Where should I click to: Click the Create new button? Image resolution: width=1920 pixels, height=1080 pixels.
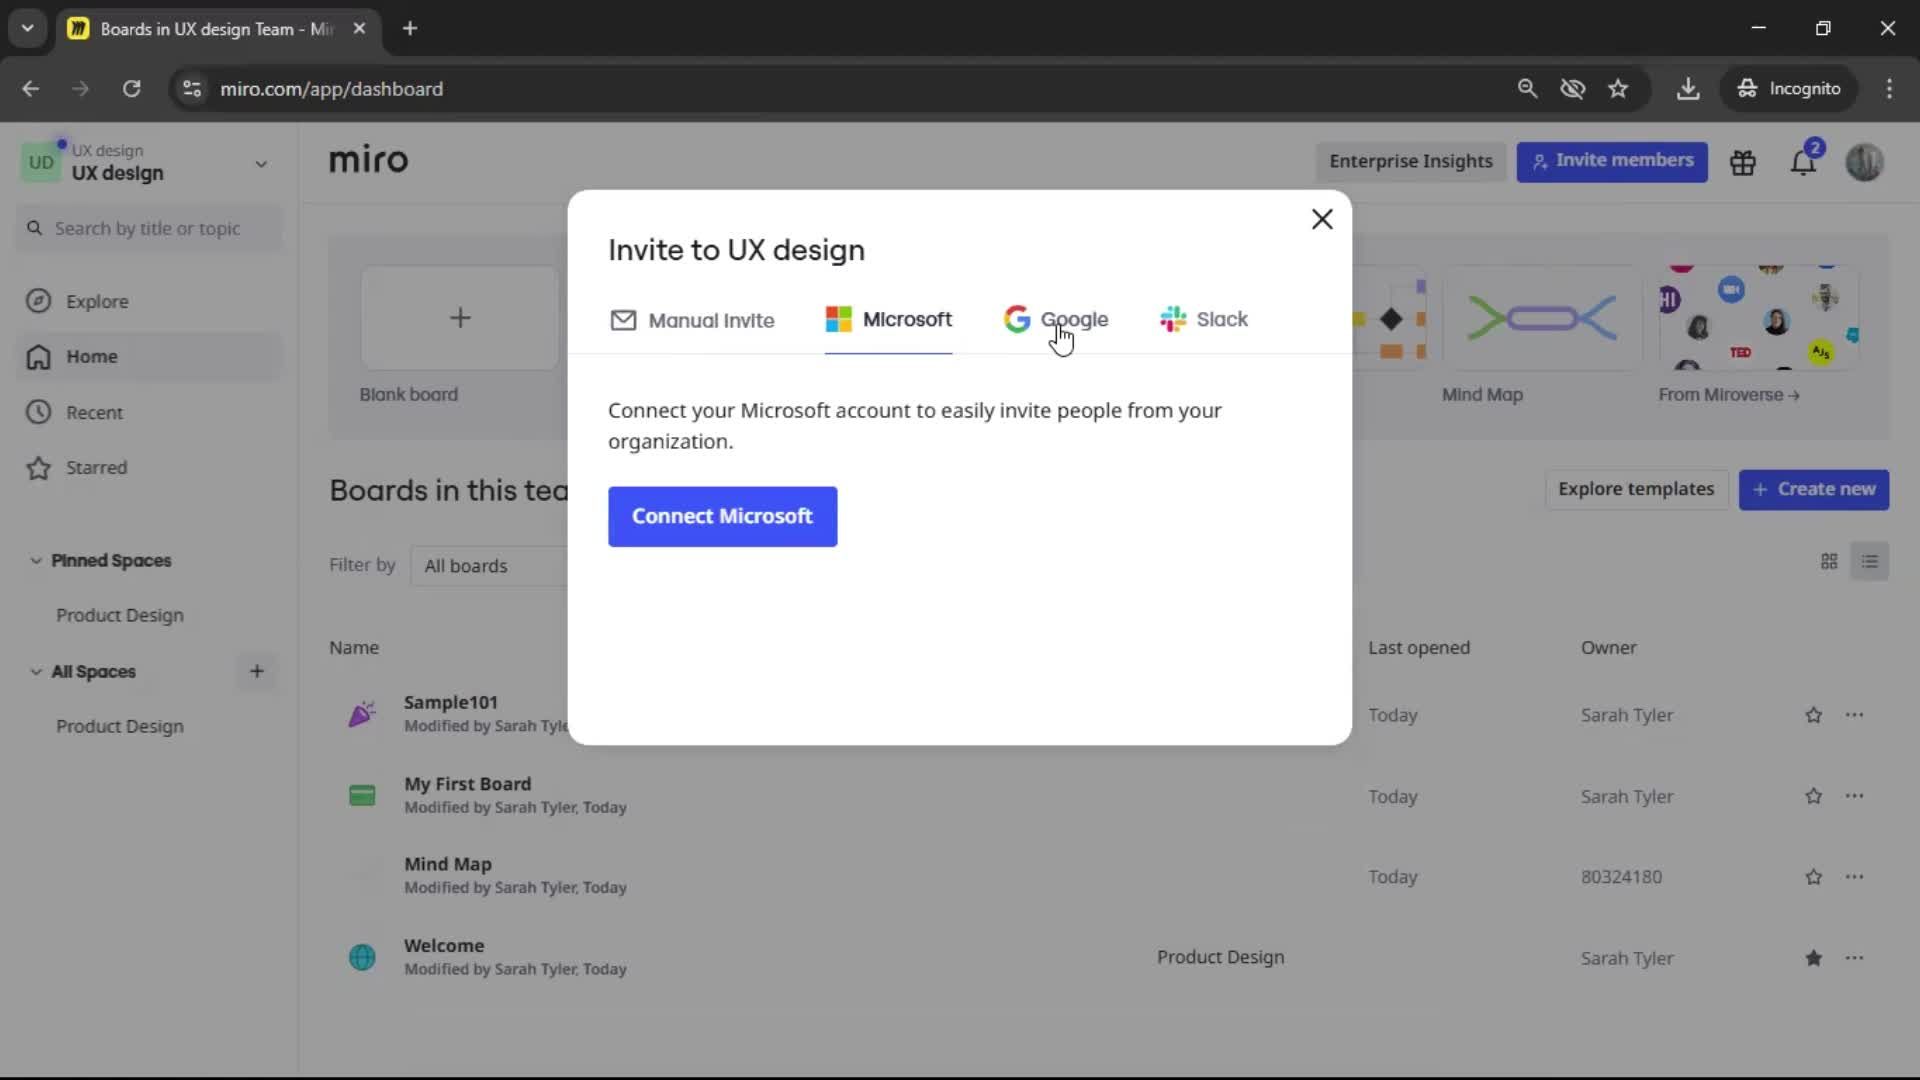1813,490
